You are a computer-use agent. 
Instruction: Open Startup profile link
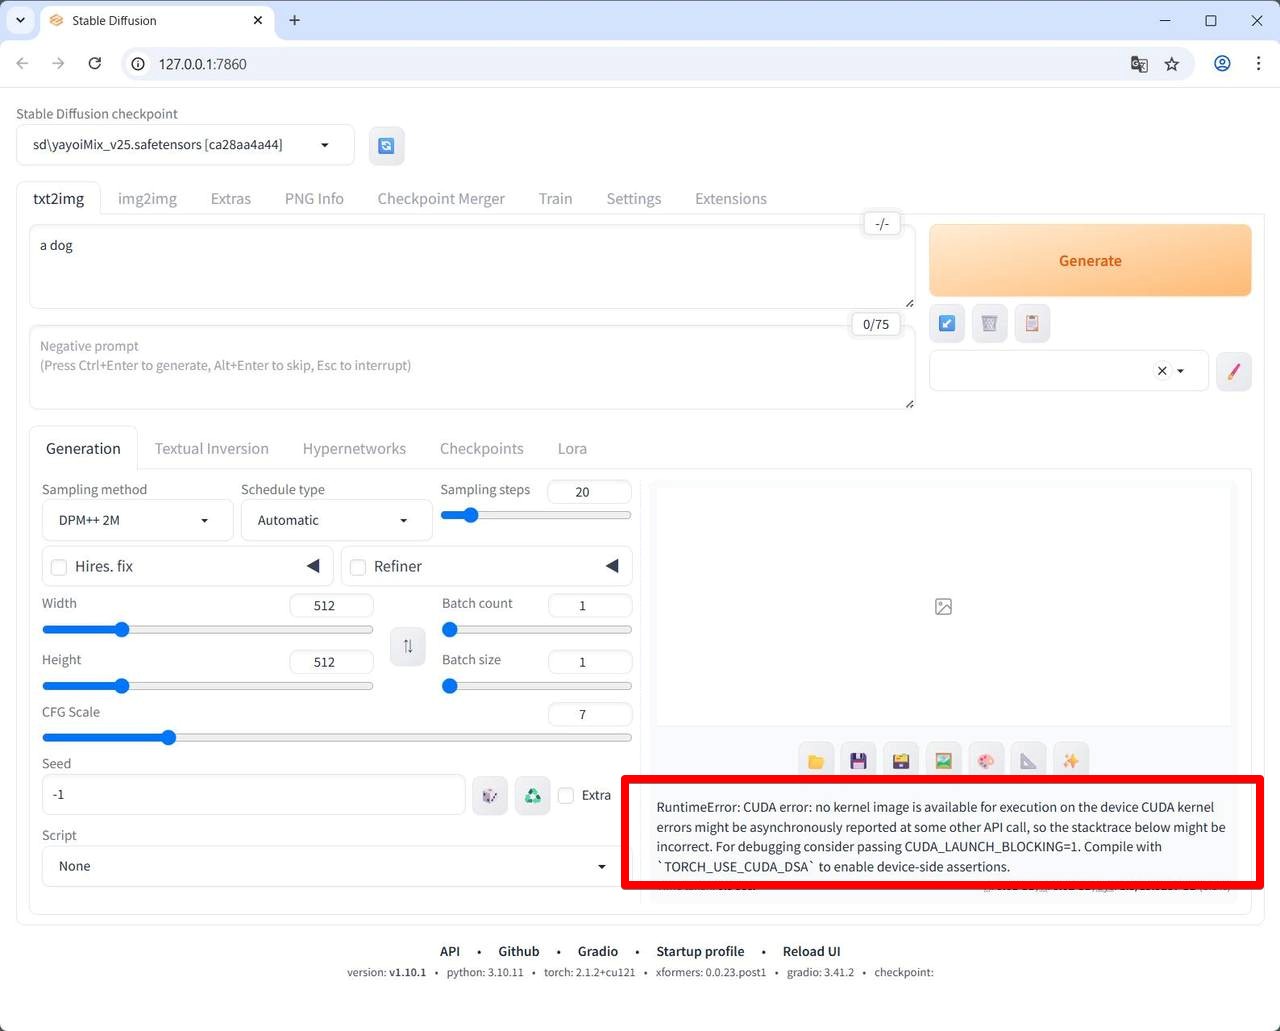click(x=700, y=951)
